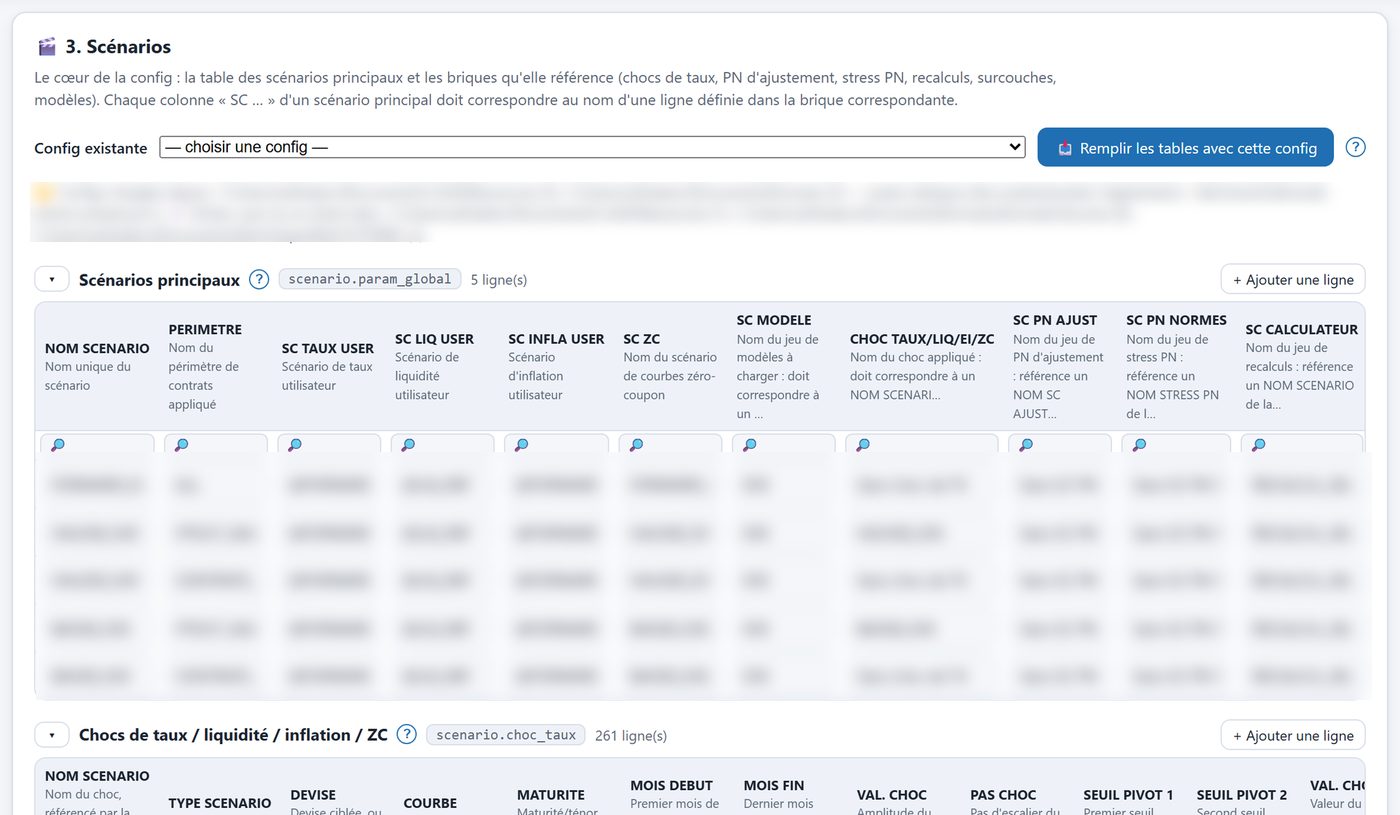Click the SC LIQ USER filter field
This screenshot has width=1400, height=815.
[x=442, y=444]
